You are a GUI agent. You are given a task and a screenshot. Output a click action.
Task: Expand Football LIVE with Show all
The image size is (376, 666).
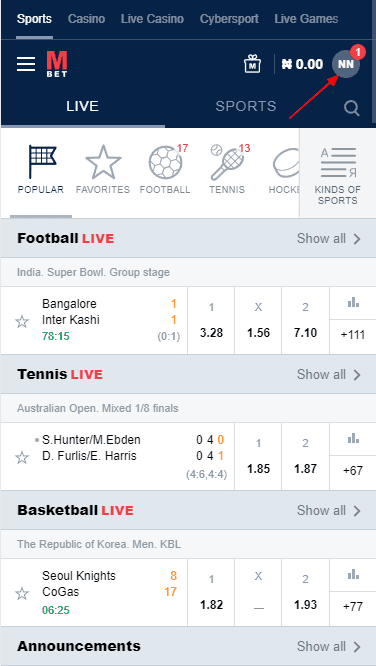click(329, 238)
